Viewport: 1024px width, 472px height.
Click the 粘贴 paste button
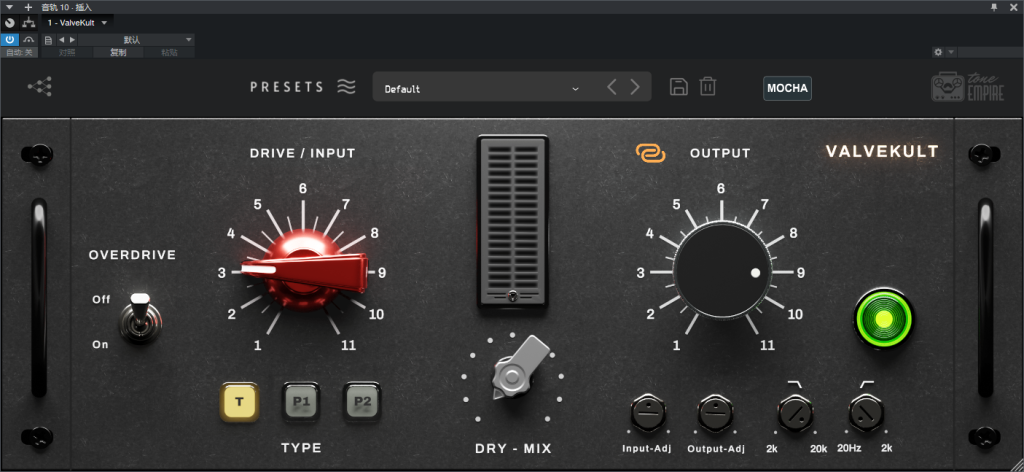click(169, 52)
